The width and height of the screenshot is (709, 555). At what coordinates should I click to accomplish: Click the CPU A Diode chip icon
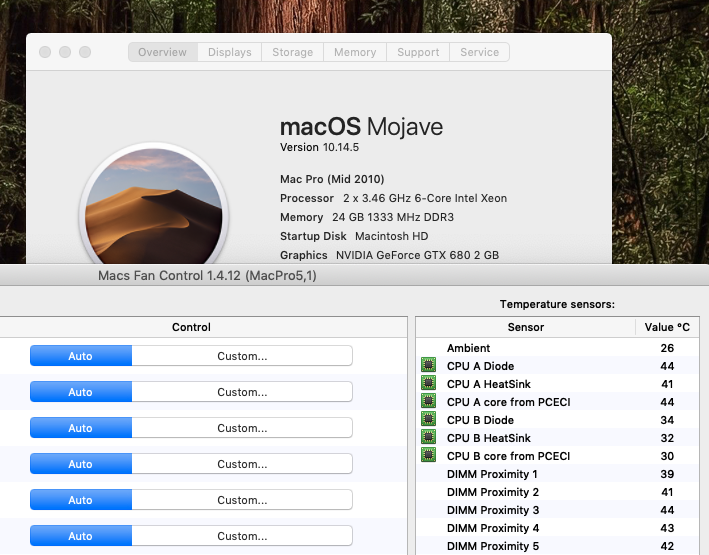428,365
